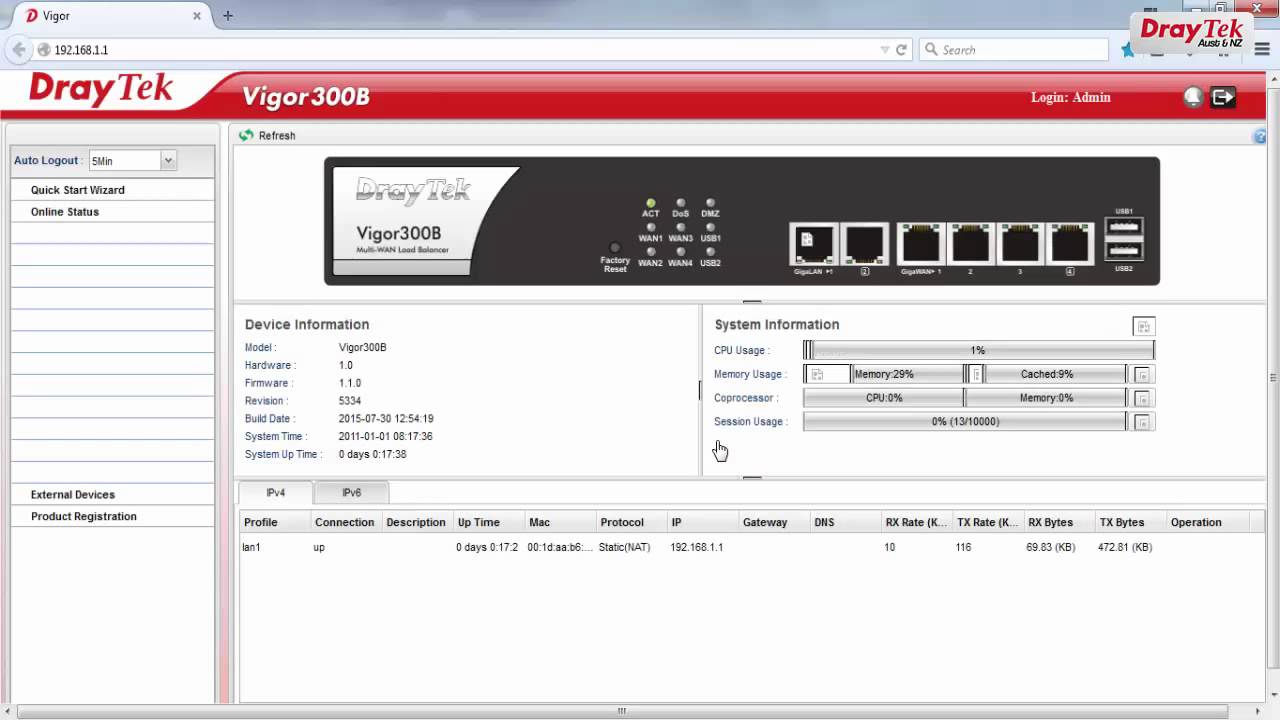1280x720 pixels.
Task: Click the Login: Admin text
Action: (1071, 97)
